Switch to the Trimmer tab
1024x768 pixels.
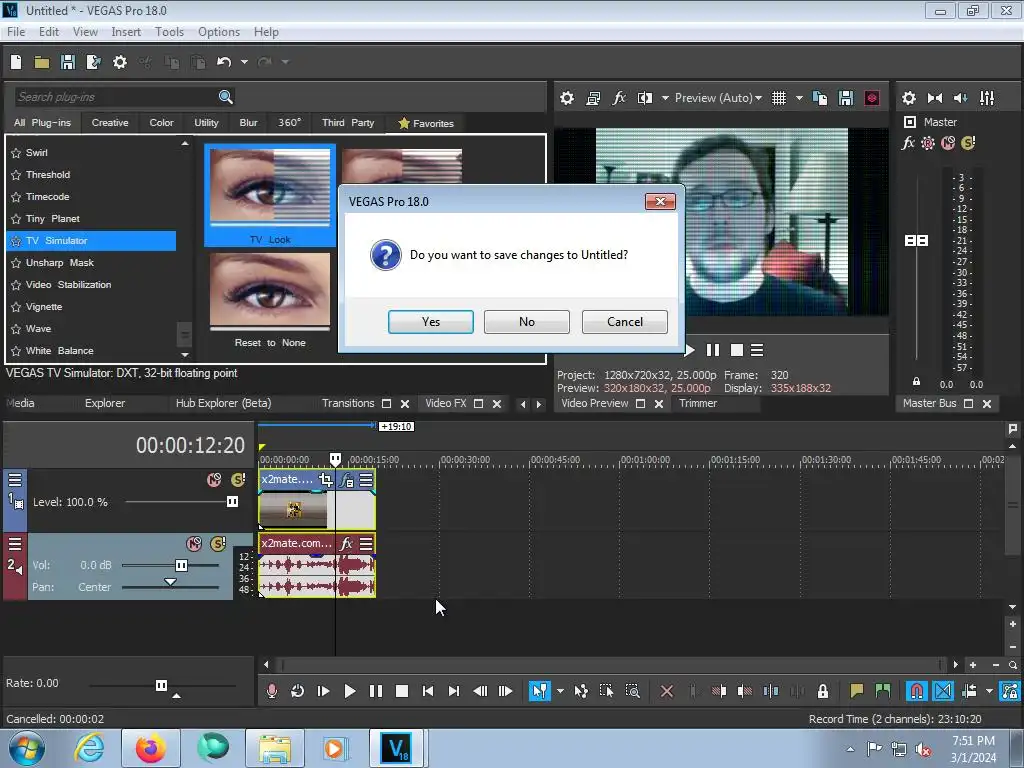(697, 403)
